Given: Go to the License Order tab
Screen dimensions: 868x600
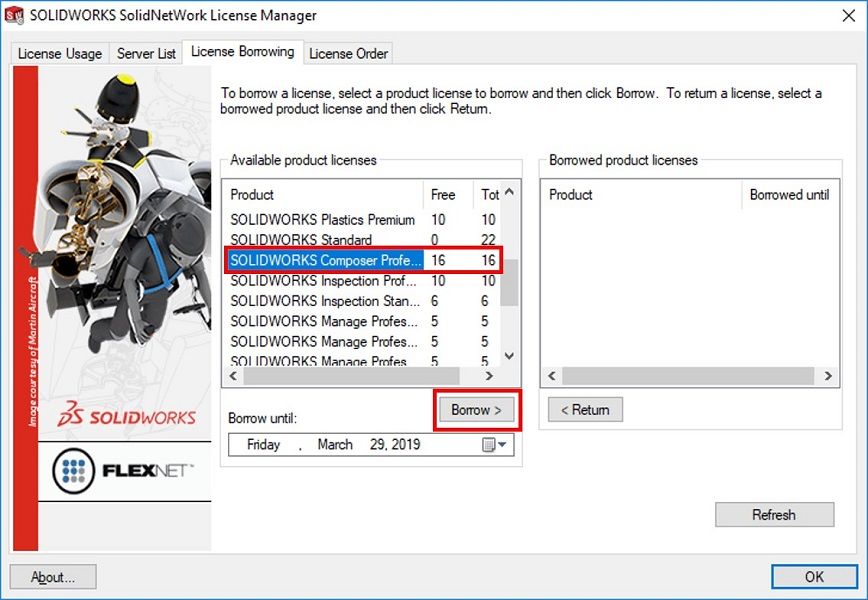Looking at the screenshot, I should pos(348,53).
